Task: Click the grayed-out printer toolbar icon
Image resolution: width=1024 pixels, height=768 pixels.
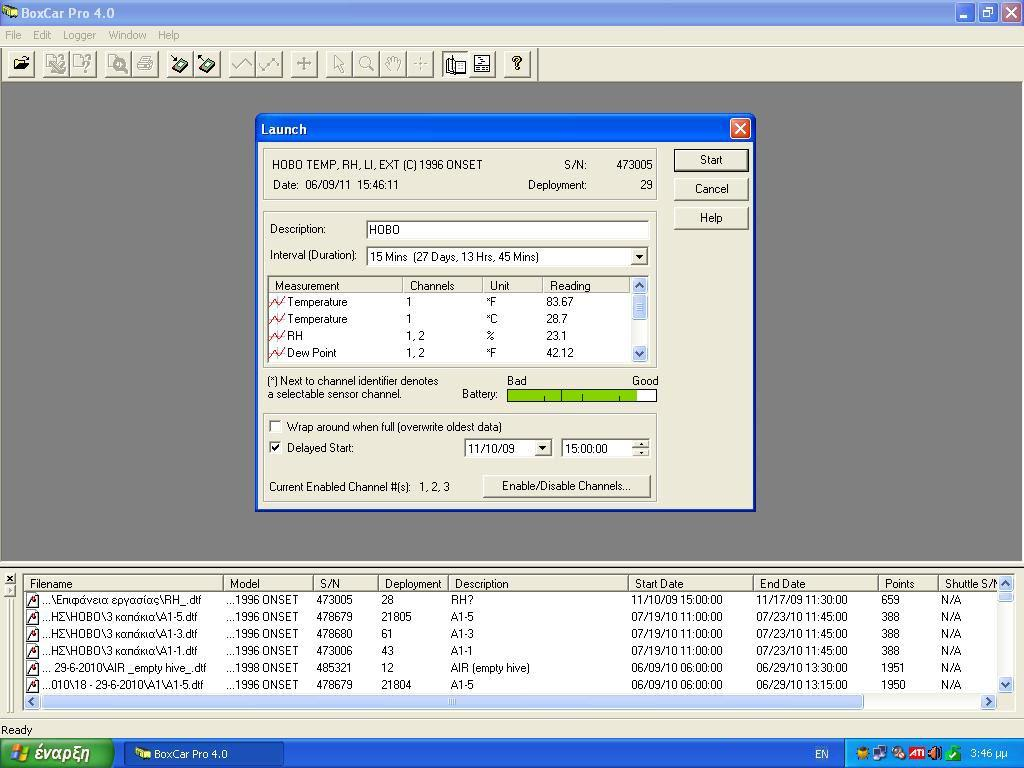Action: 145,64
